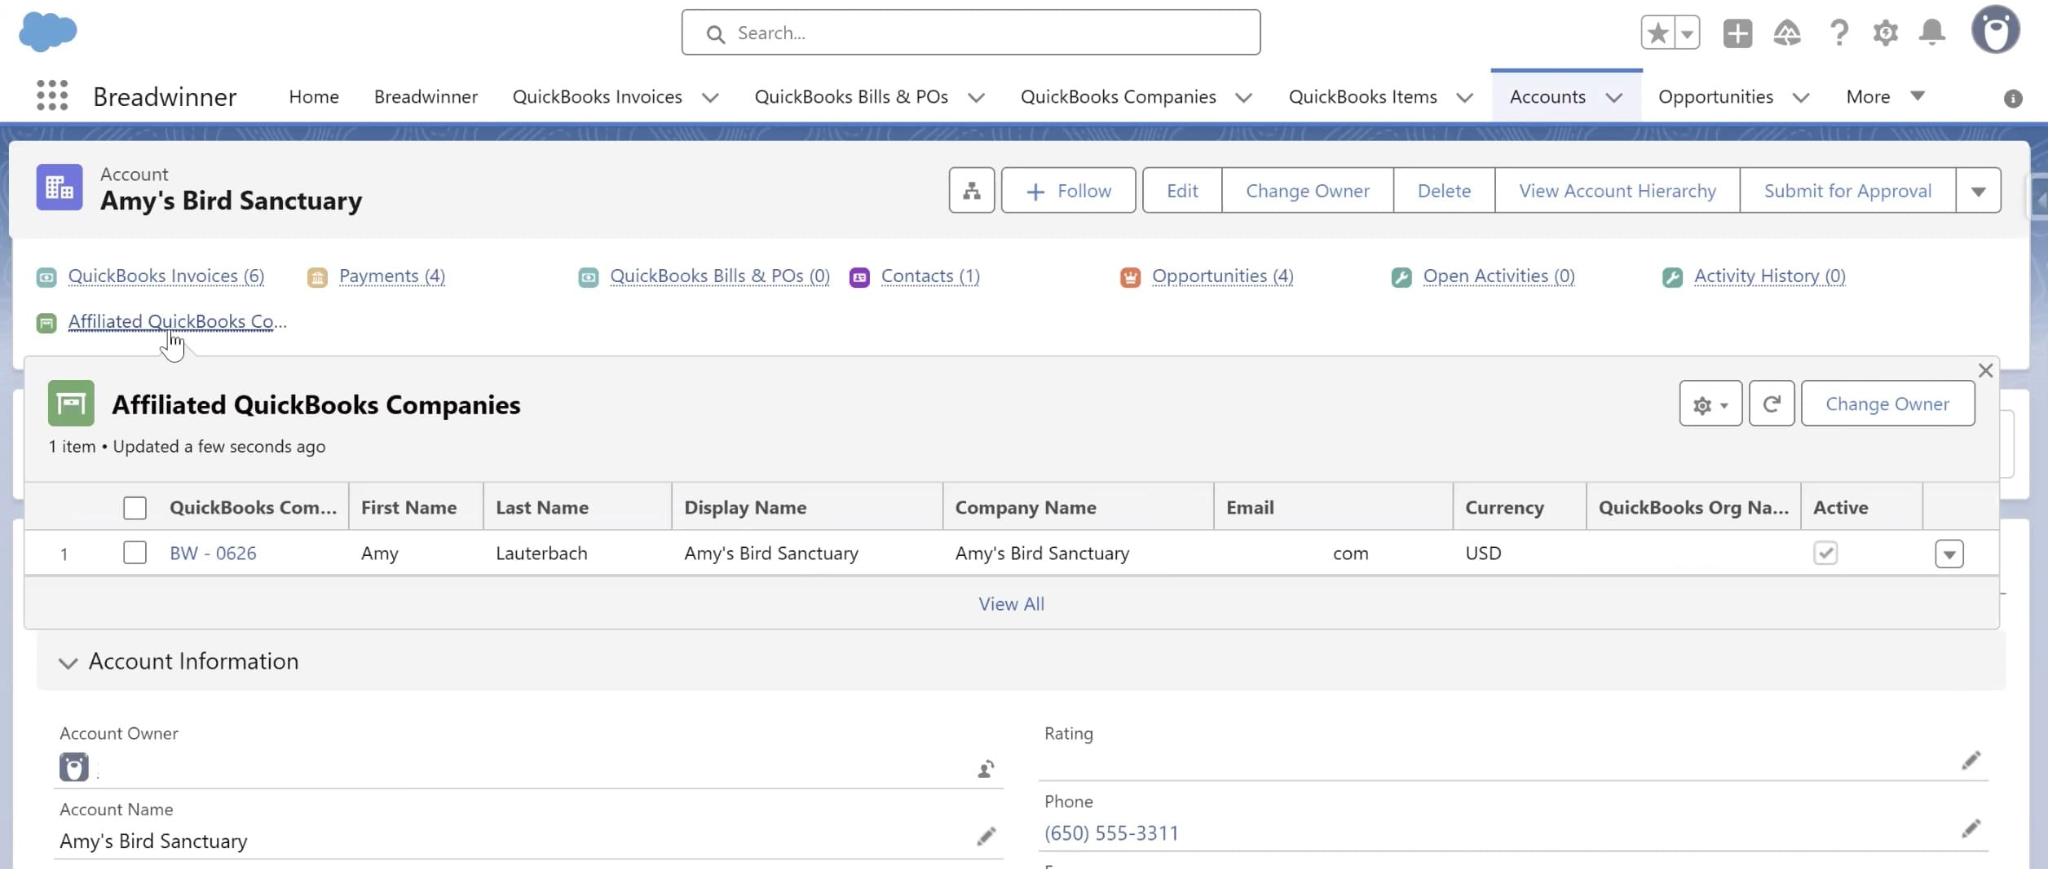Viewport: 2048px width, 869px height.
Task: Click the Account Owner avatar
Action: pos(74,768)
